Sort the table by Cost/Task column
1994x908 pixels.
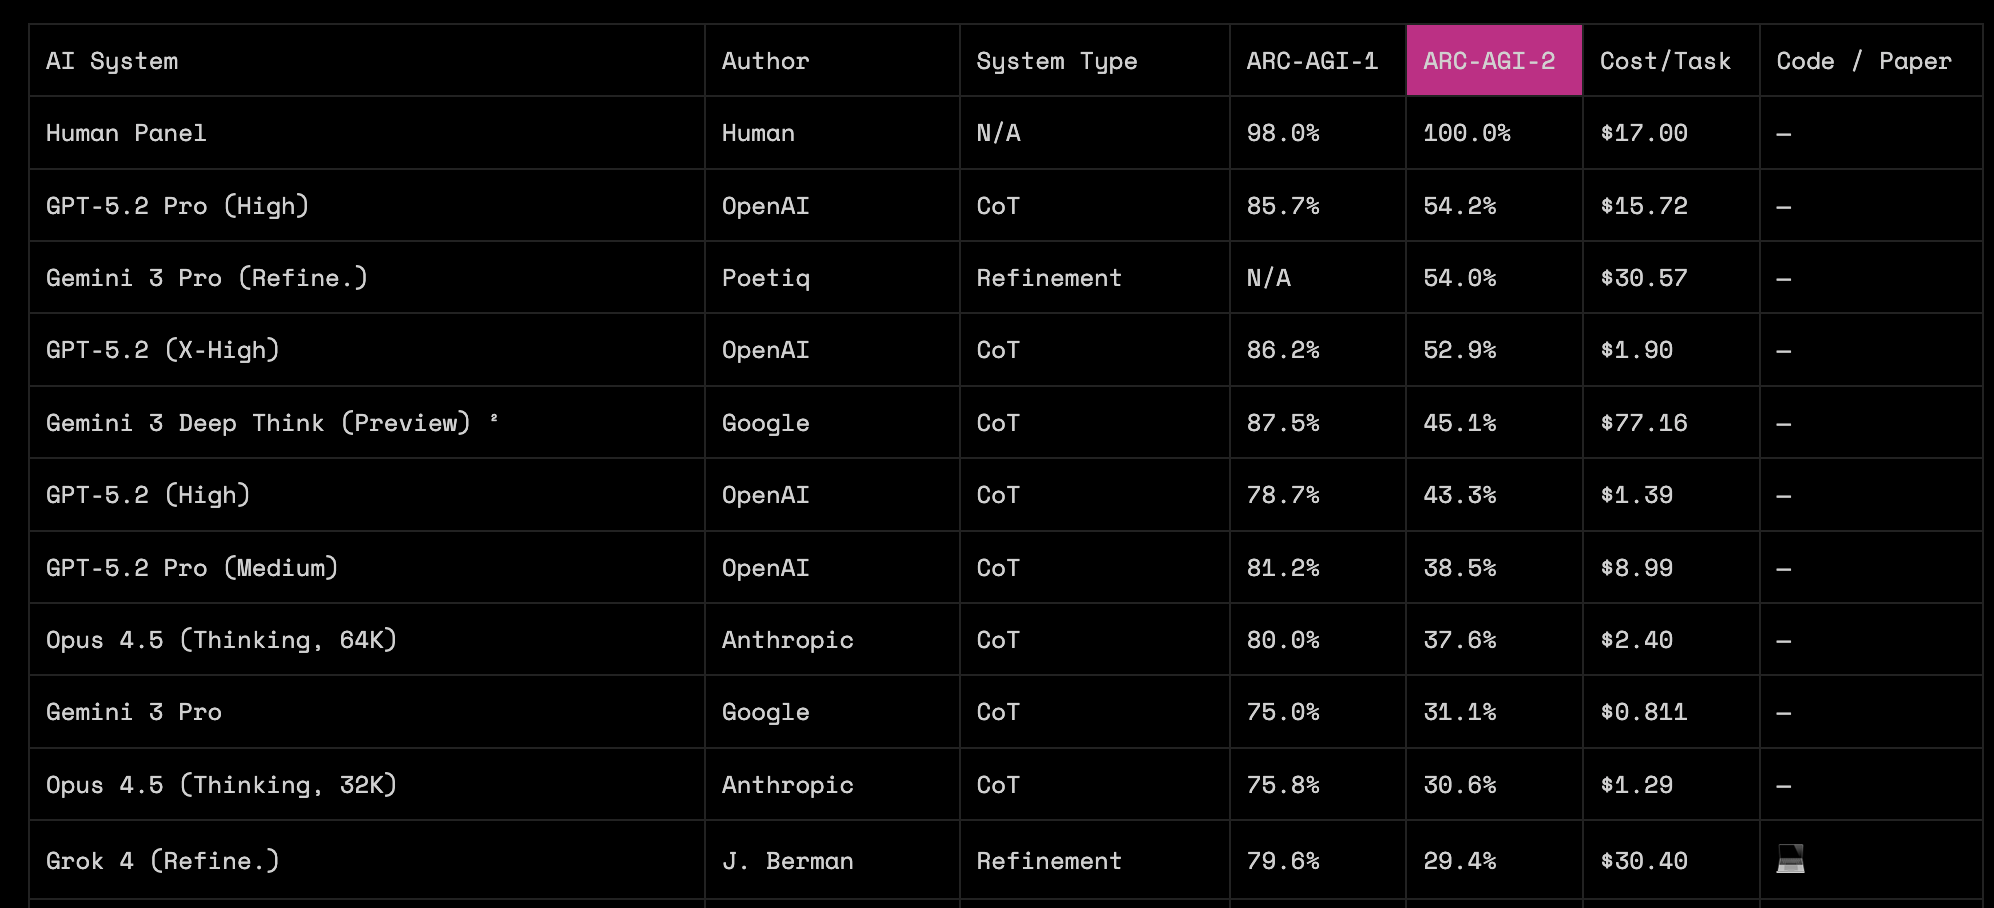coord(1664,60)
